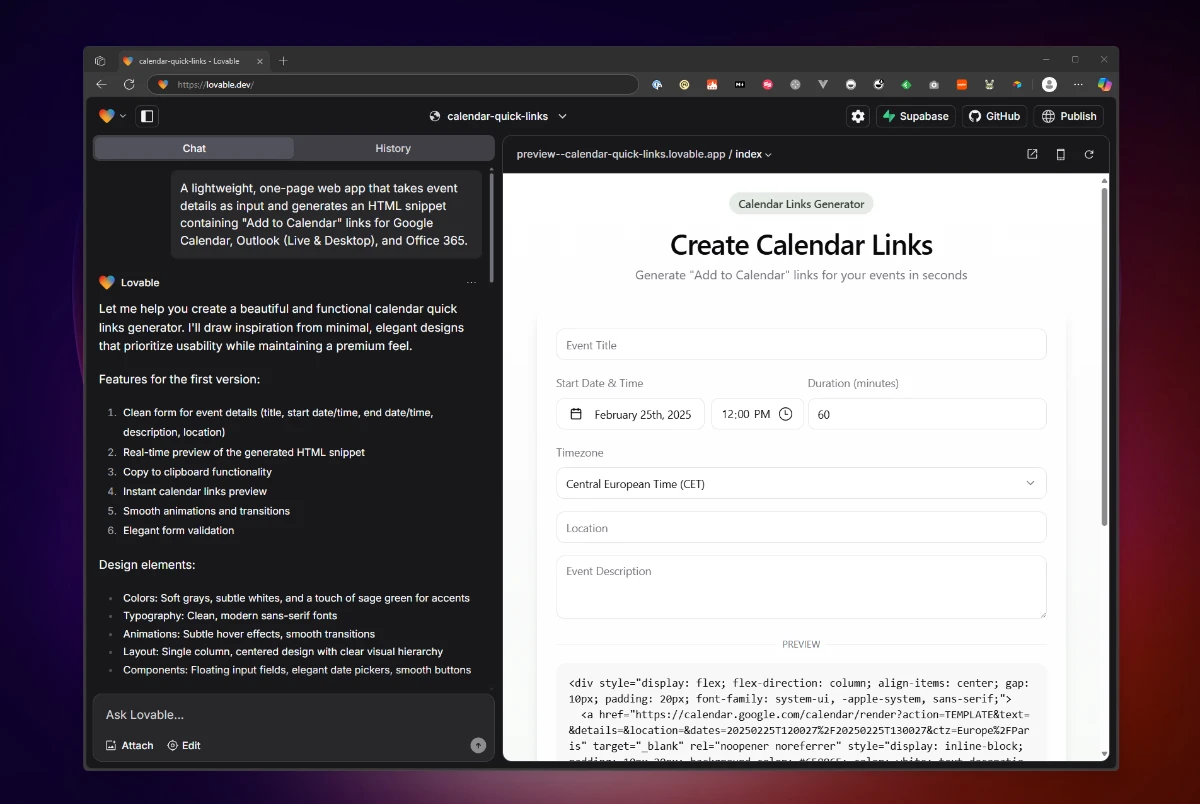This screenshot has width=1200, height=804.
Task: Click the orange square extension icon
Action: 961,85
